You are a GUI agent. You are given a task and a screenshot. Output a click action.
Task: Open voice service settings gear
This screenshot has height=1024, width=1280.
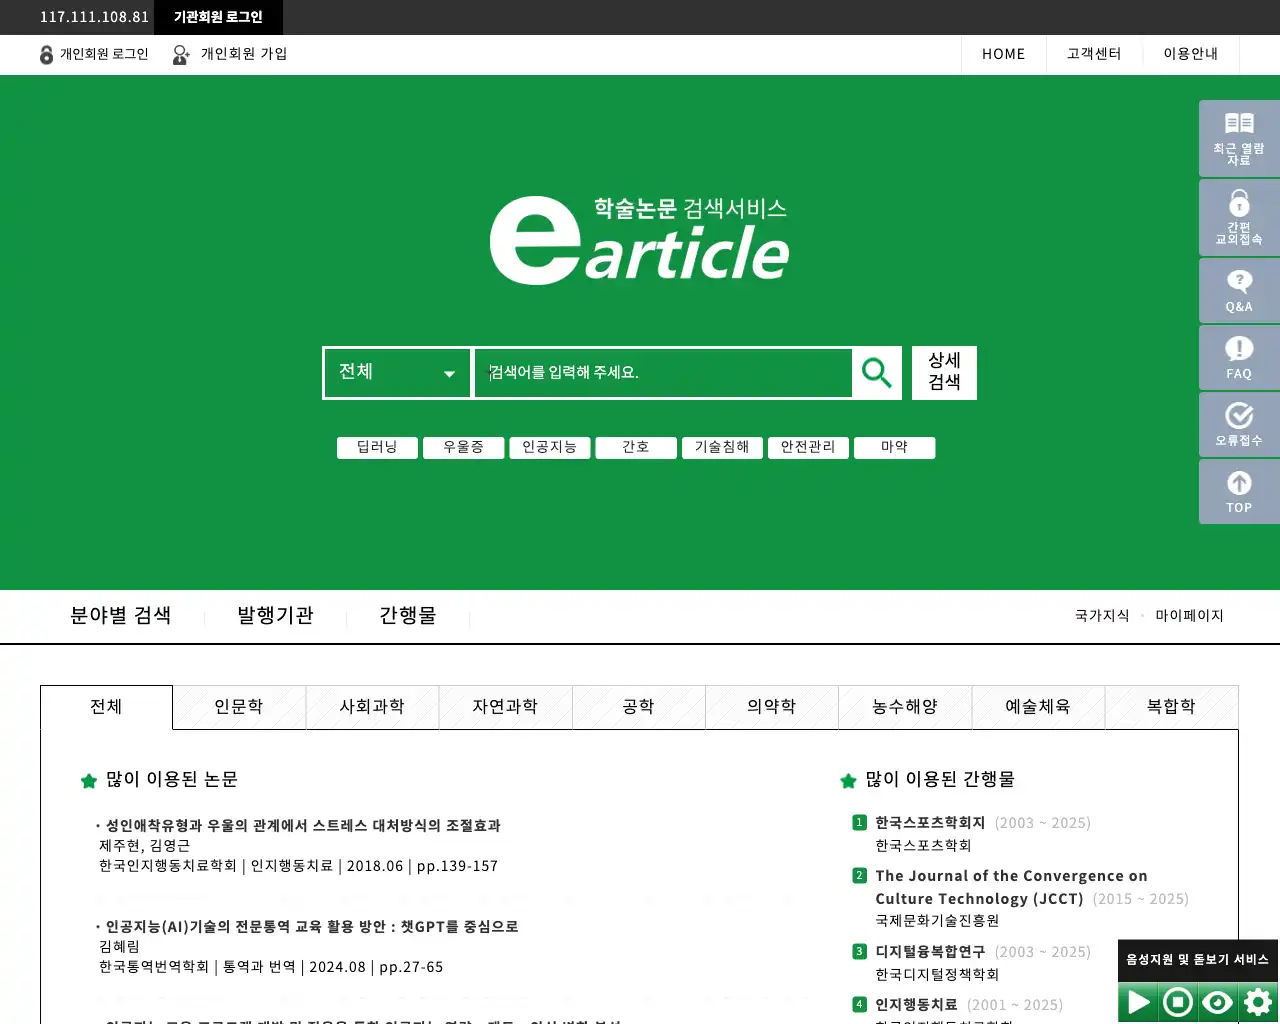pyautogui.click(x=1258, y=1002)
